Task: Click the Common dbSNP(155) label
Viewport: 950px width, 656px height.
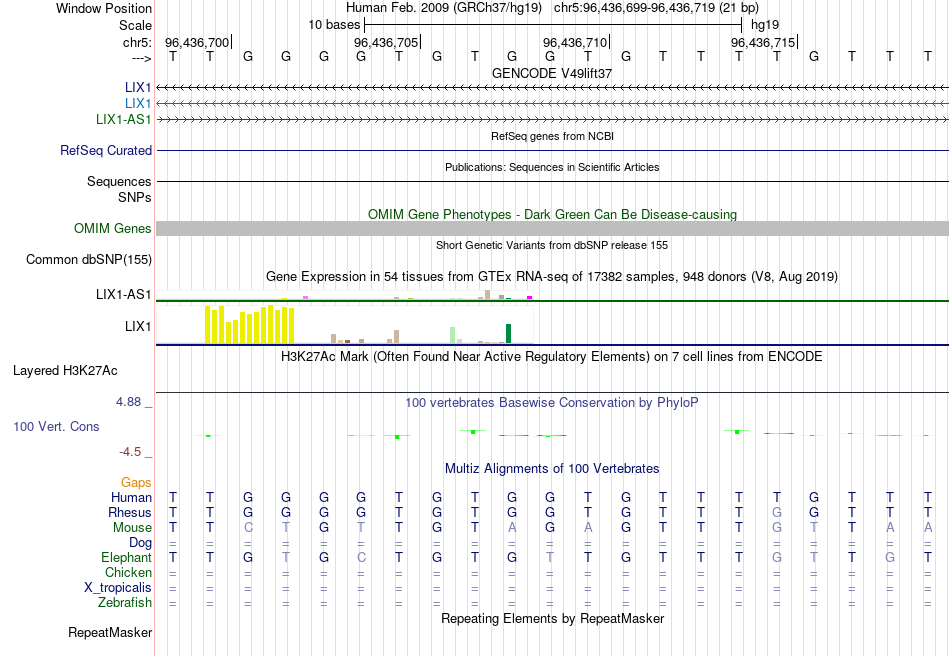Action: tap(89, 259)
